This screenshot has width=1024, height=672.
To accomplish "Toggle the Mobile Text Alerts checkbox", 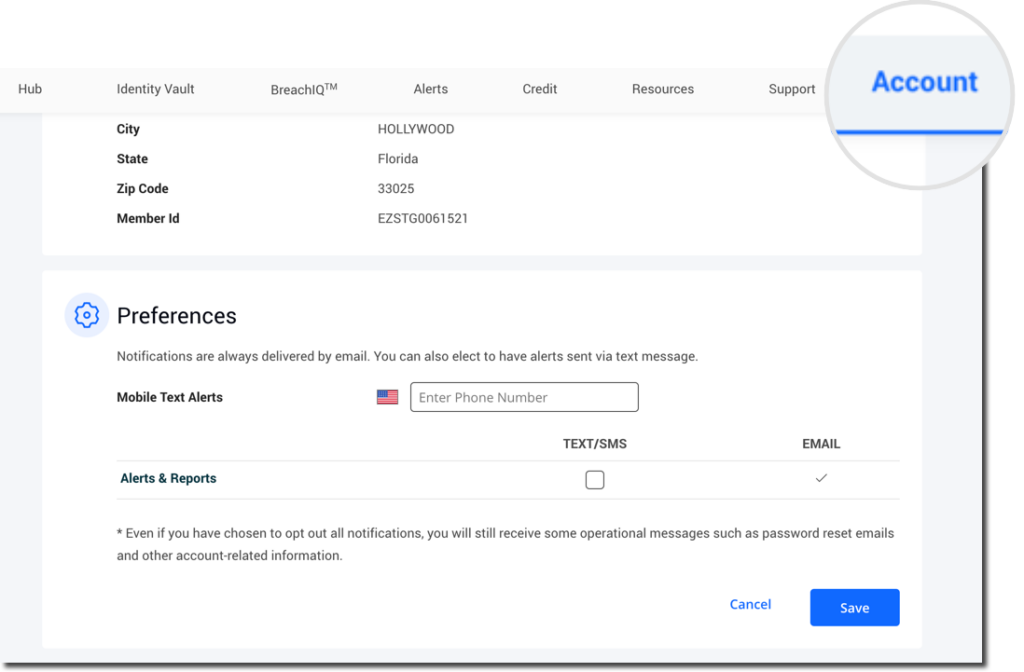I will pos(595,480).
